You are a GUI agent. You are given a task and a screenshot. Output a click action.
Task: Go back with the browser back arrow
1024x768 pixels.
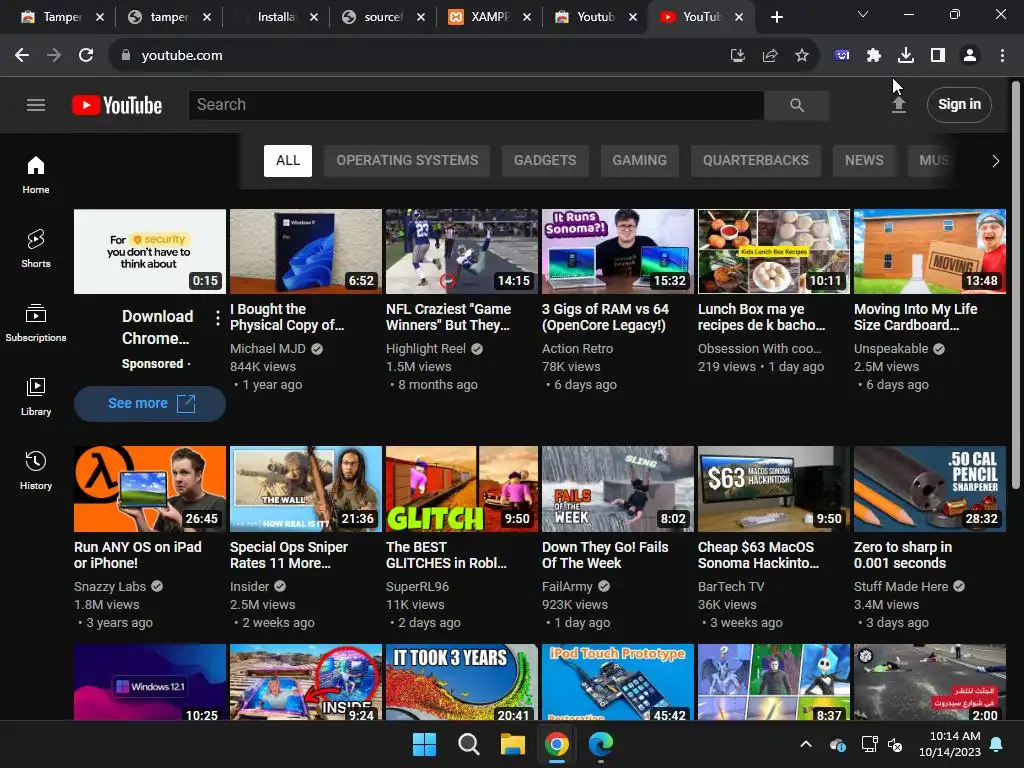22,56
